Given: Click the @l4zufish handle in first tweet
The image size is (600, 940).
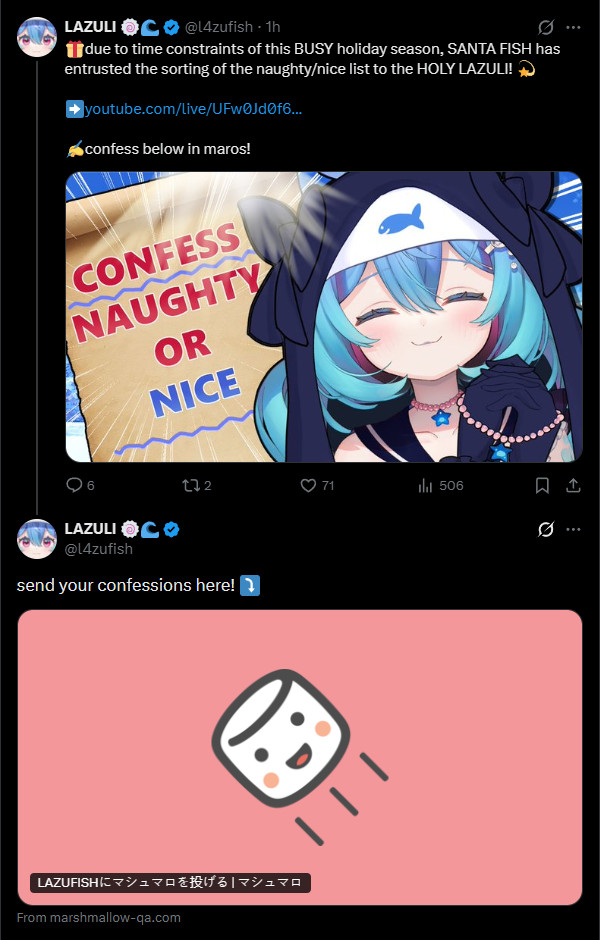Looking at the screenshot, I should click(219, 27).
